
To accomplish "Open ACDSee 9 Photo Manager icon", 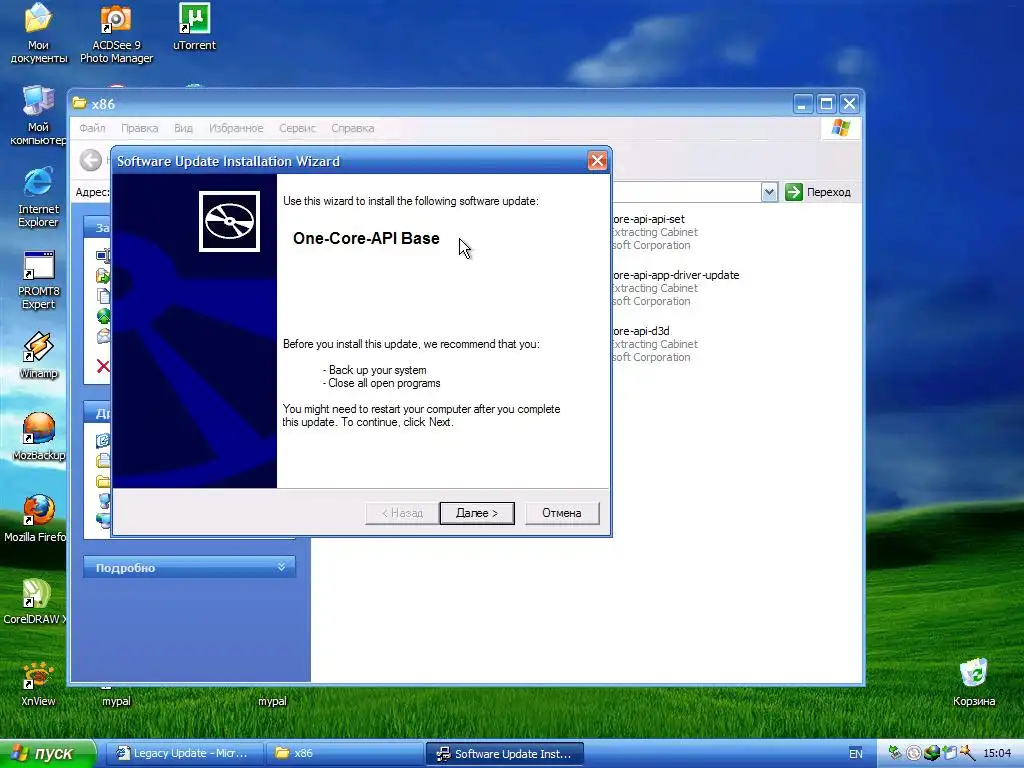I will coord(116,33).
